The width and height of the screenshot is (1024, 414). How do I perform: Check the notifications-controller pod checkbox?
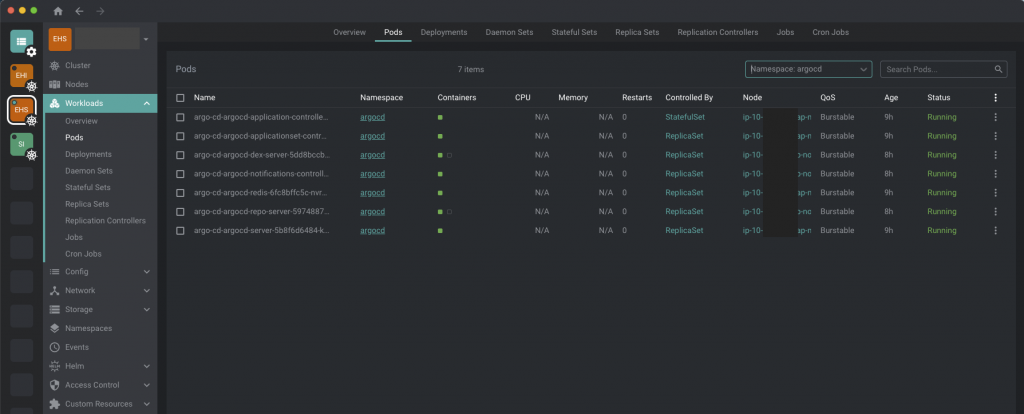point(180,174)
